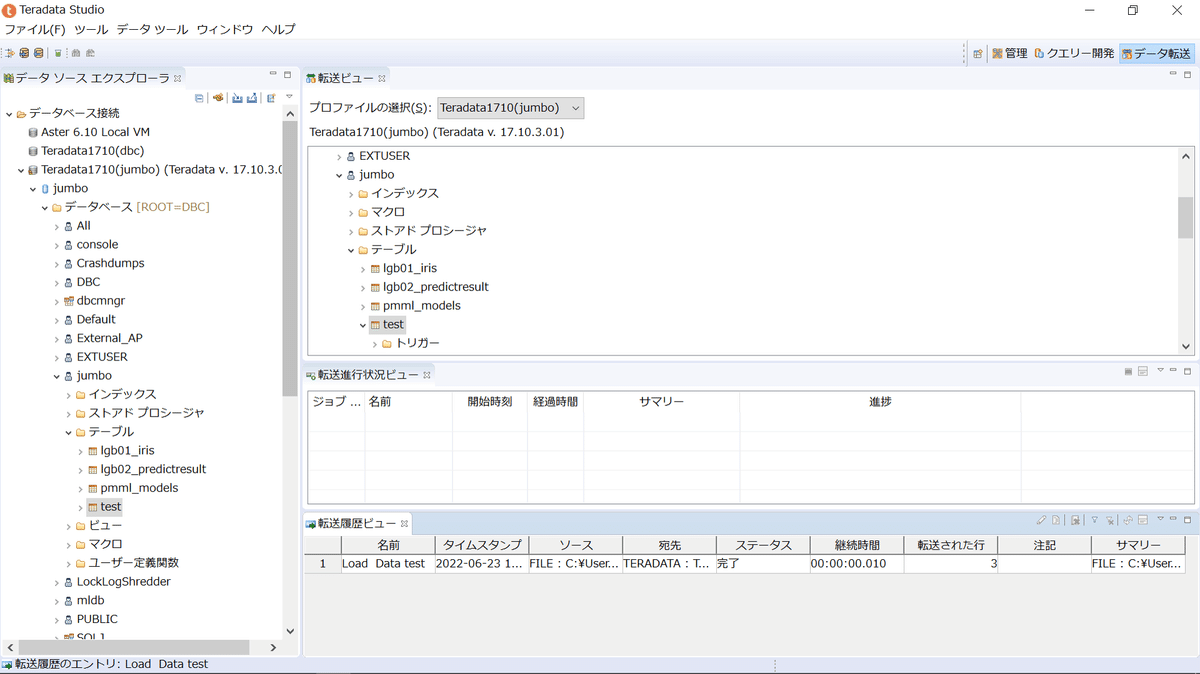
Task: Click status bar entry 転送履歴のエントリ
Action: point(111,664)
